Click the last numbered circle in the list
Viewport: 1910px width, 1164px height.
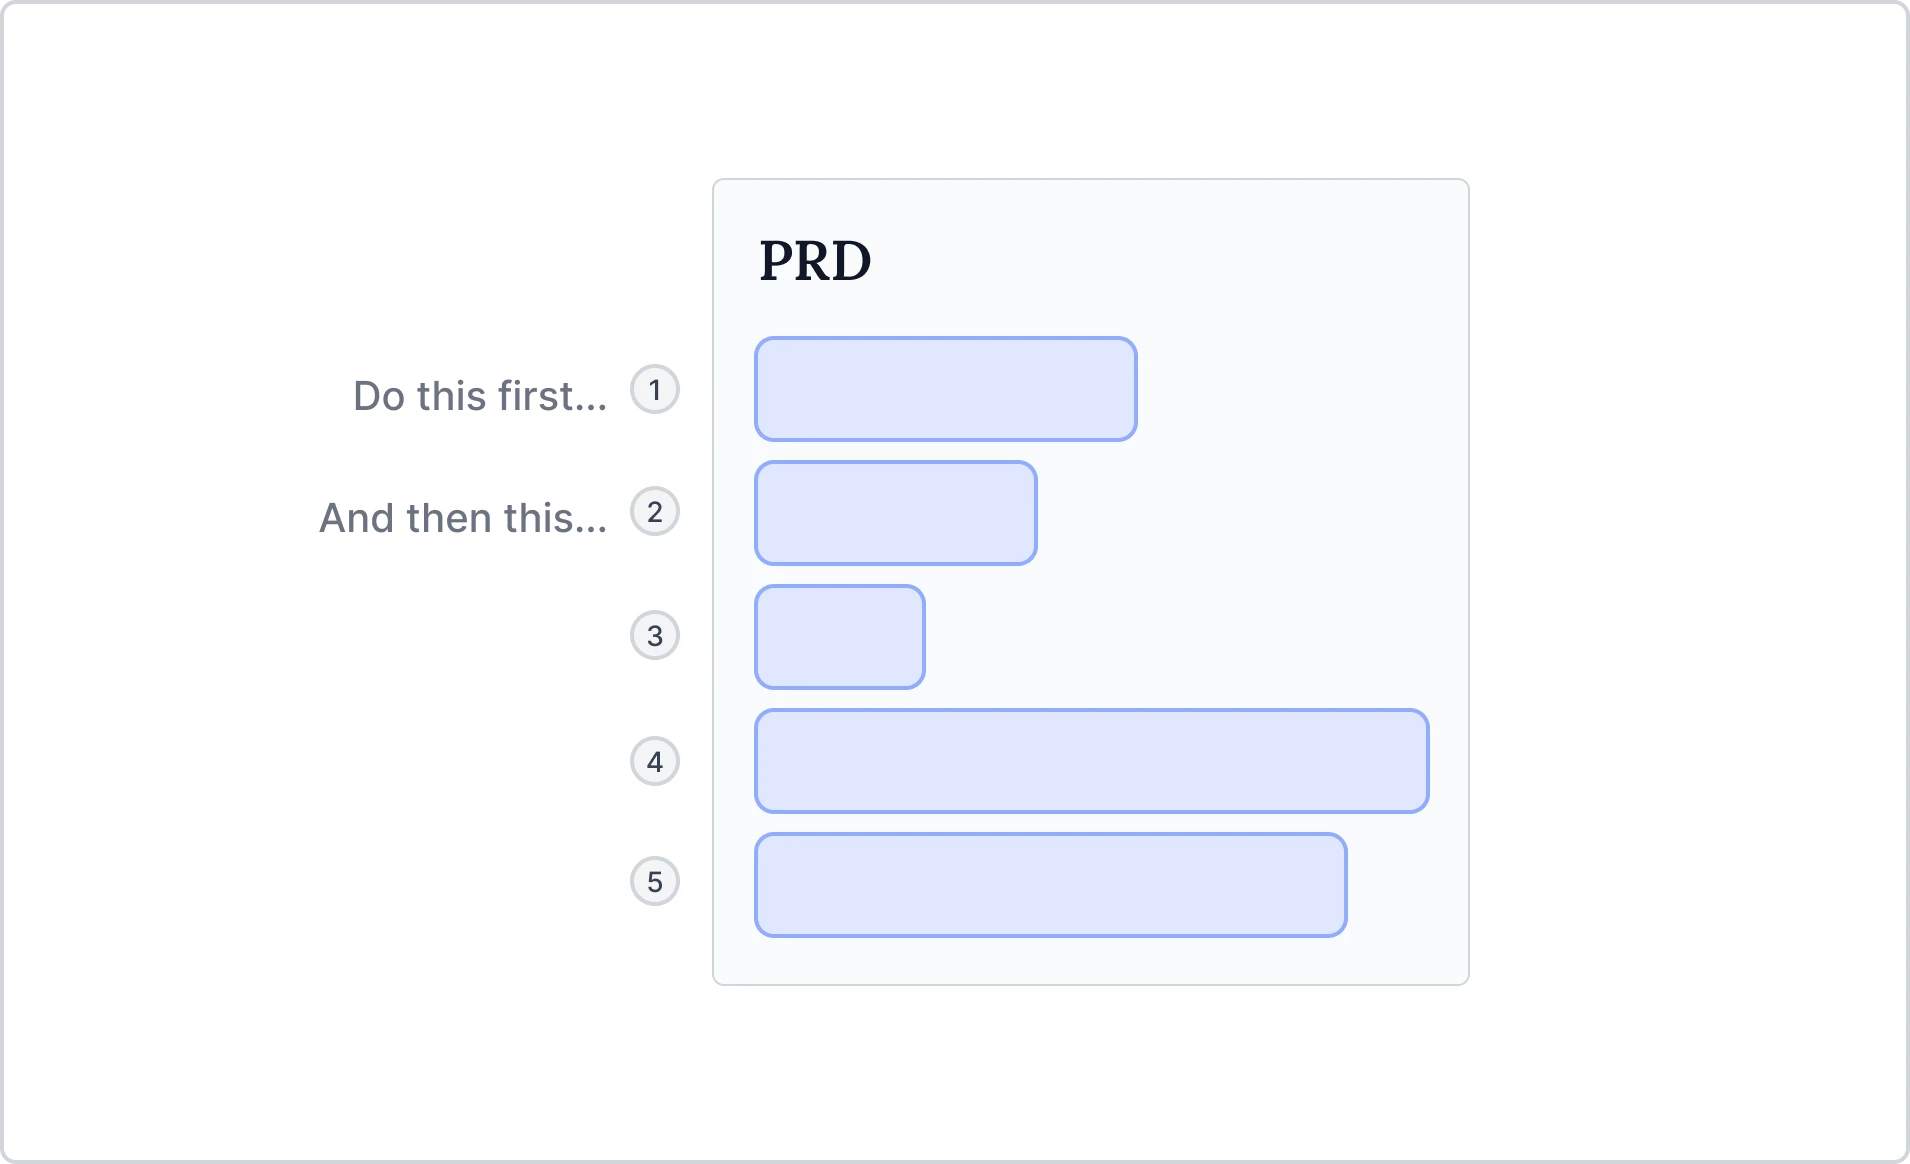click(655, 881)
